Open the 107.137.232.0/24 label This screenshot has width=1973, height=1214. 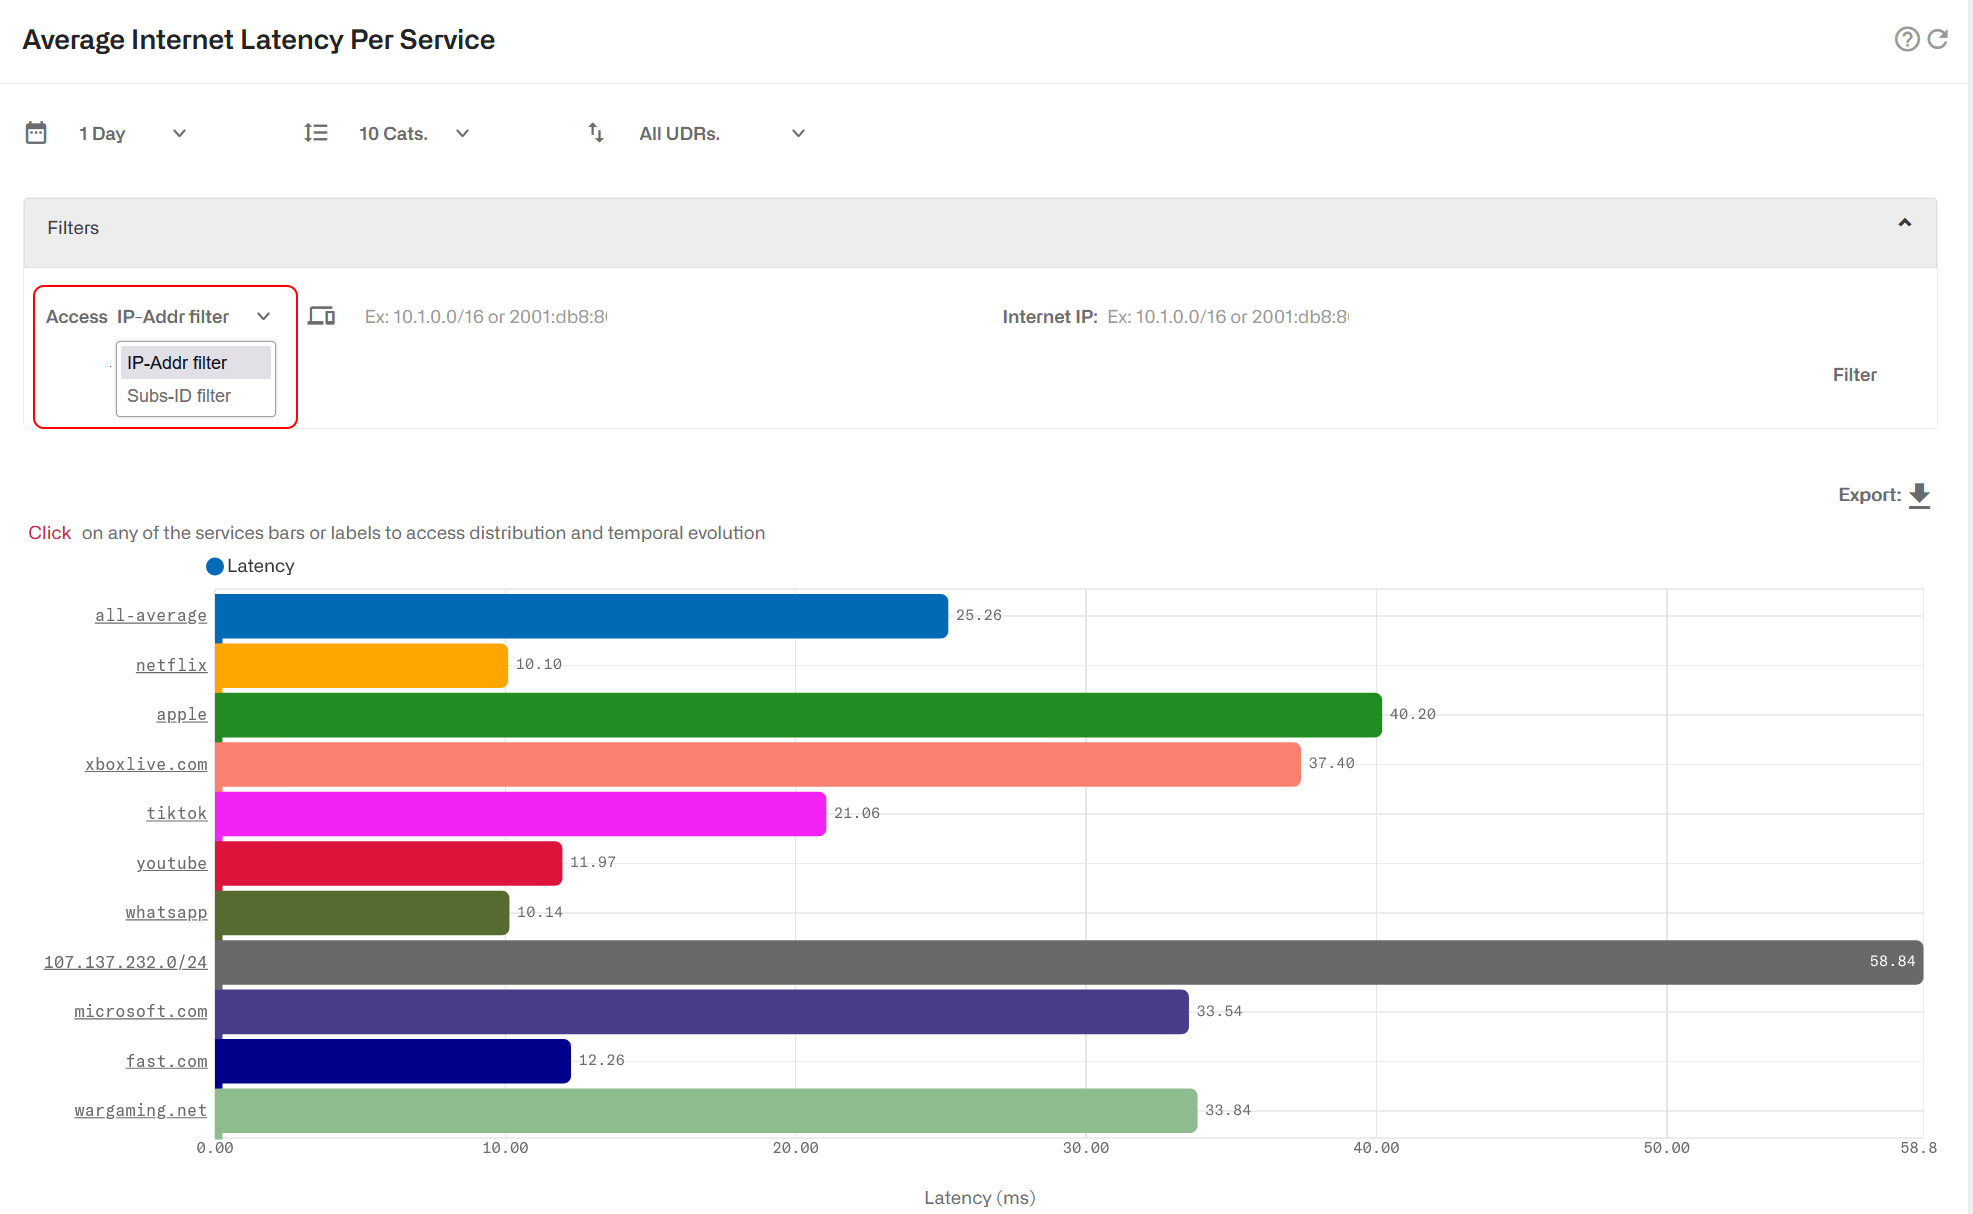point(125,963)
